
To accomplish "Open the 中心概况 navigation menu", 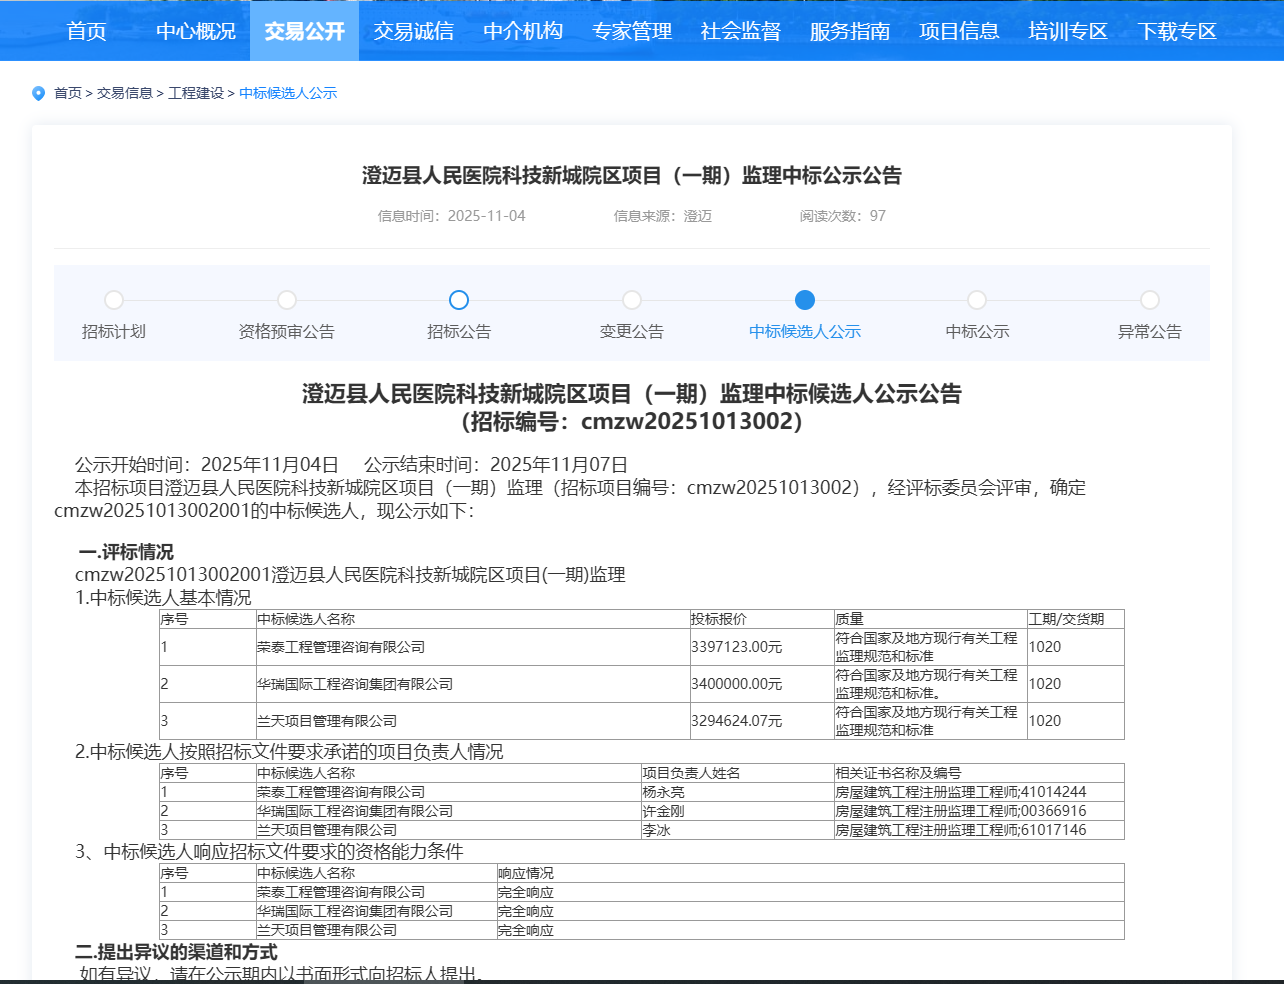I will [x=196, y=31].
